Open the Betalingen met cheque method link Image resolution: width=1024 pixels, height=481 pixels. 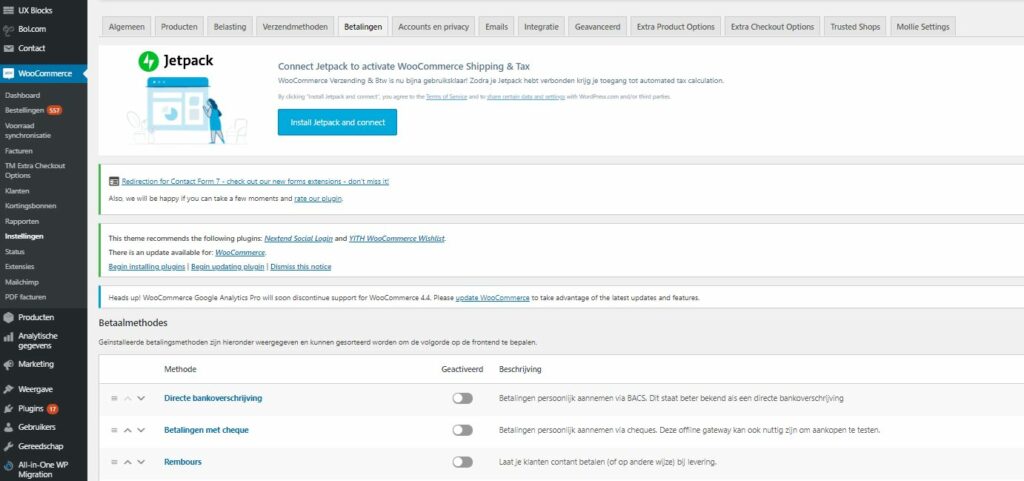(x=206, y=430)
